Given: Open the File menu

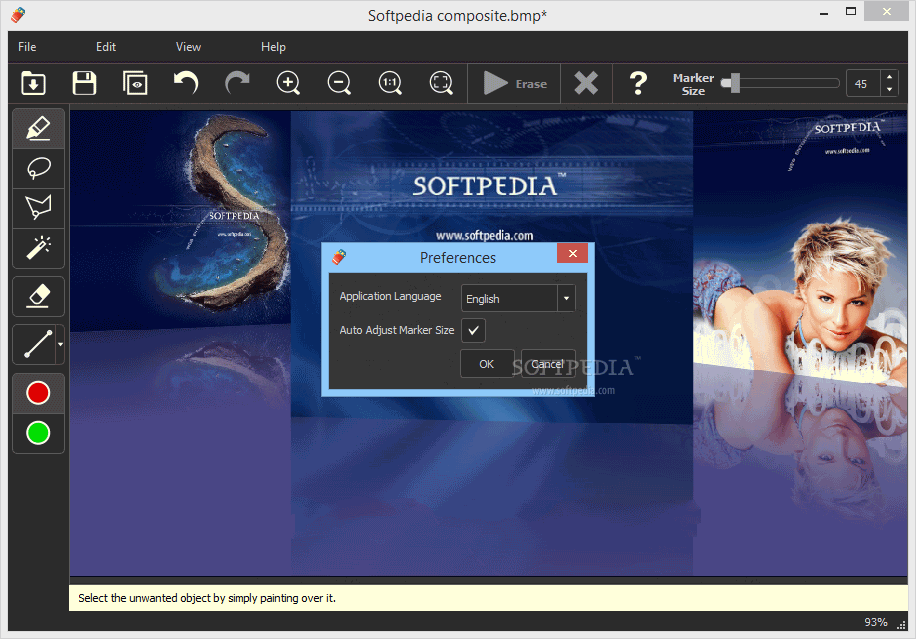Looking at the screenshot, I should coord(27,47).
